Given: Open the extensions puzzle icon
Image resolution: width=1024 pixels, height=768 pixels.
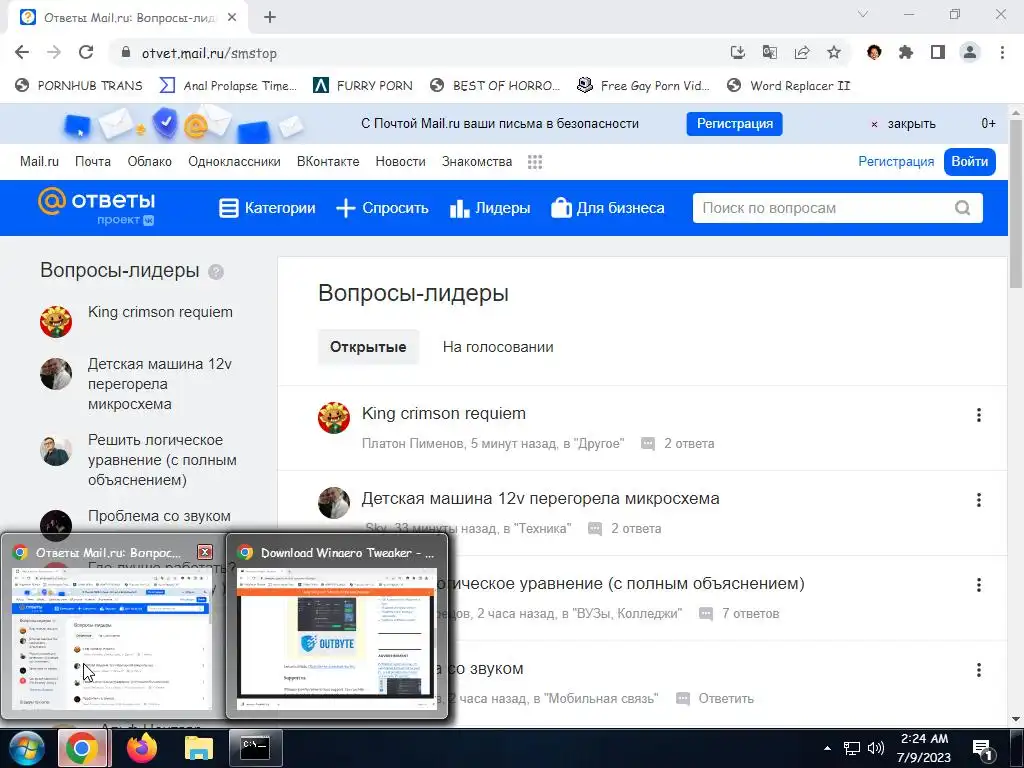Looking at the screenshot, I should pyautogui.click(x=906, y=52).
